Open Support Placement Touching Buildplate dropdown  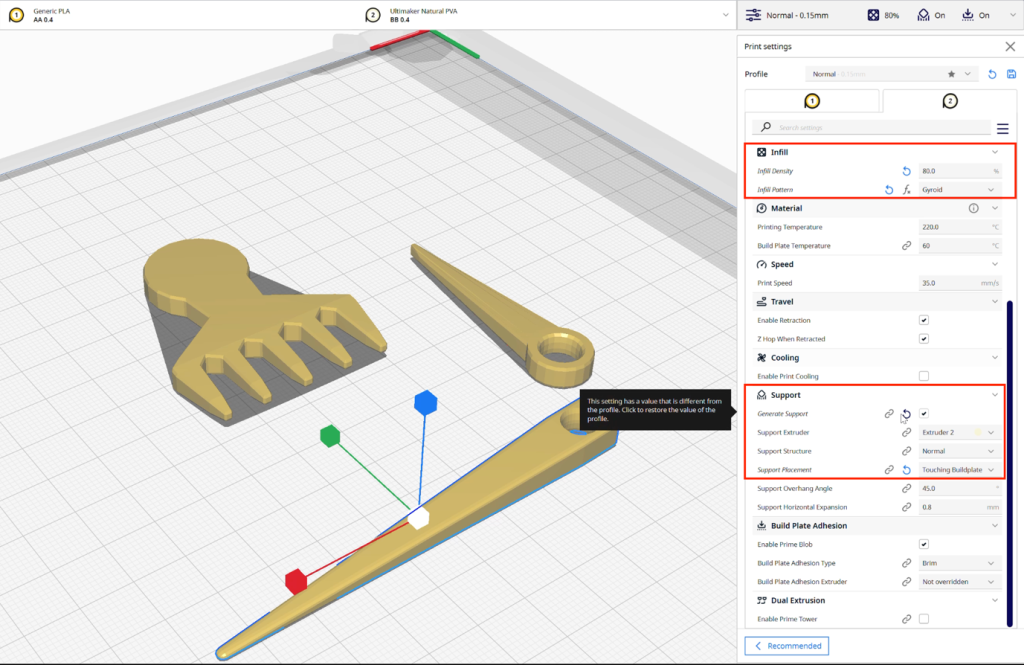[x=959, y=470]
